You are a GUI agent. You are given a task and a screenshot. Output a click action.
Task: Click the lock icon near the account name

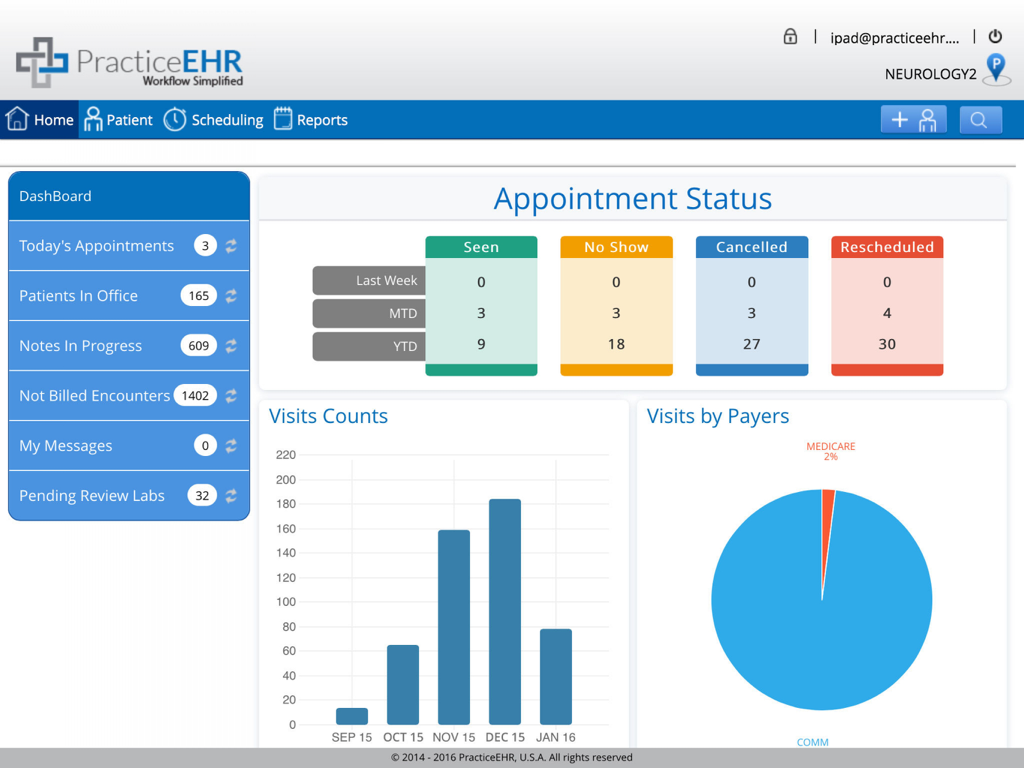[x=789, y=36]
